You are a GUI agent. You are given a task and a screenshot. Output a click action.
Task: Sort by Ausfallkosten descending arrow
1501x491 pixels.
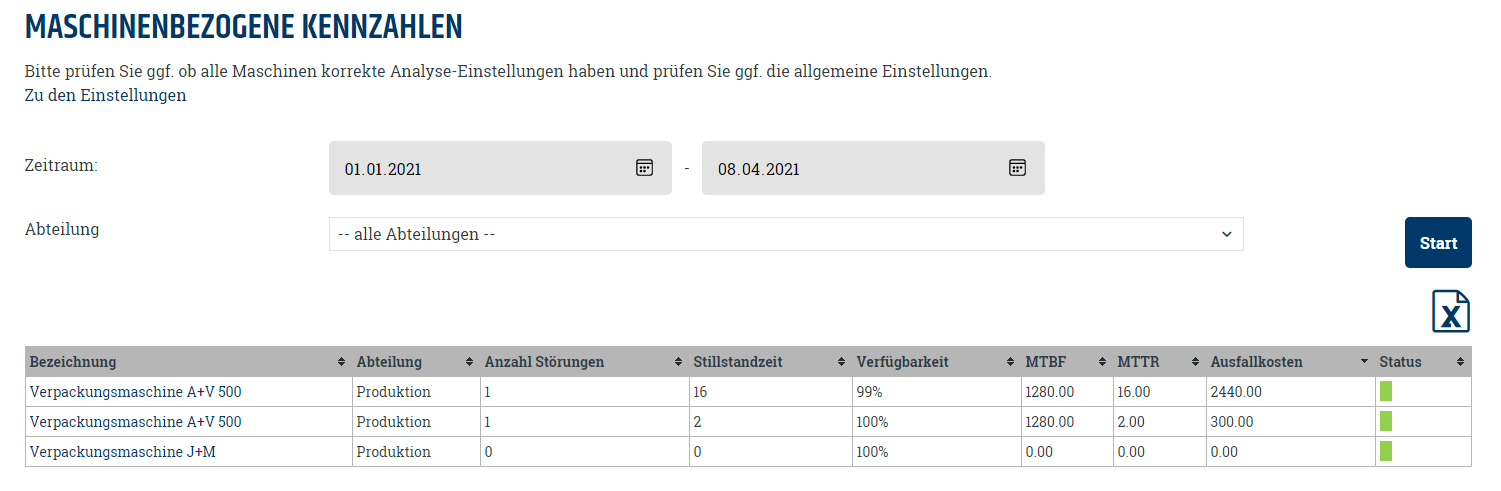coord(1365,362)
